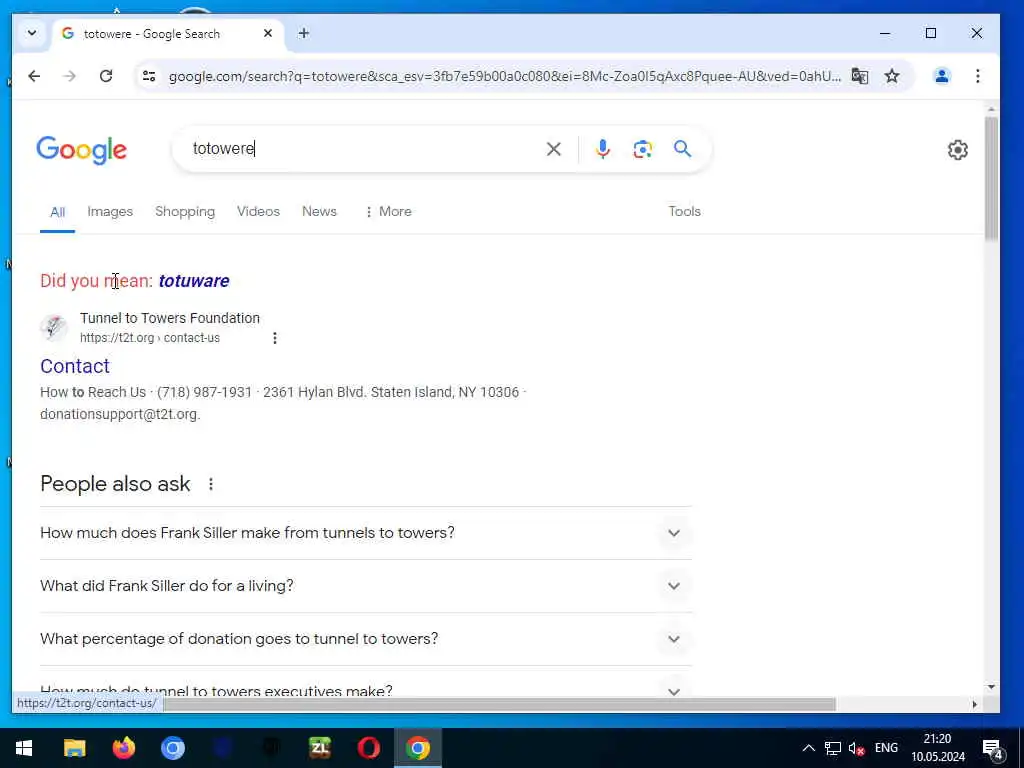Open network status tray icon

tap(833, 748)
